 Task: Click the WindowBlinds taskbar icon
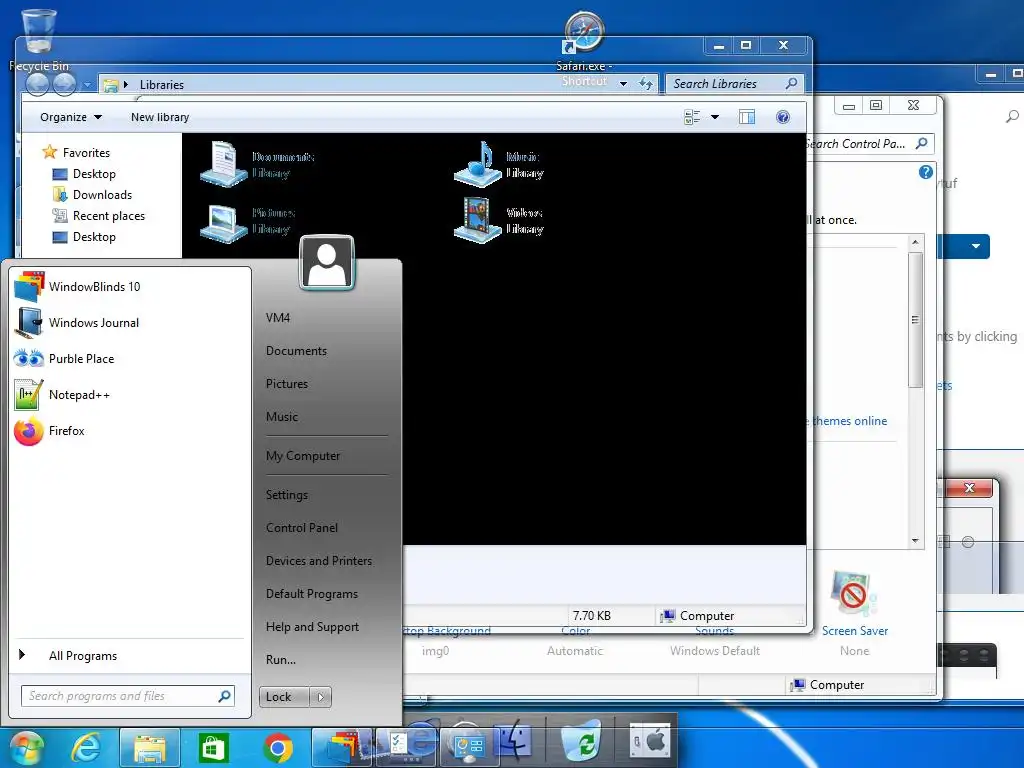(x=342, y=746)
